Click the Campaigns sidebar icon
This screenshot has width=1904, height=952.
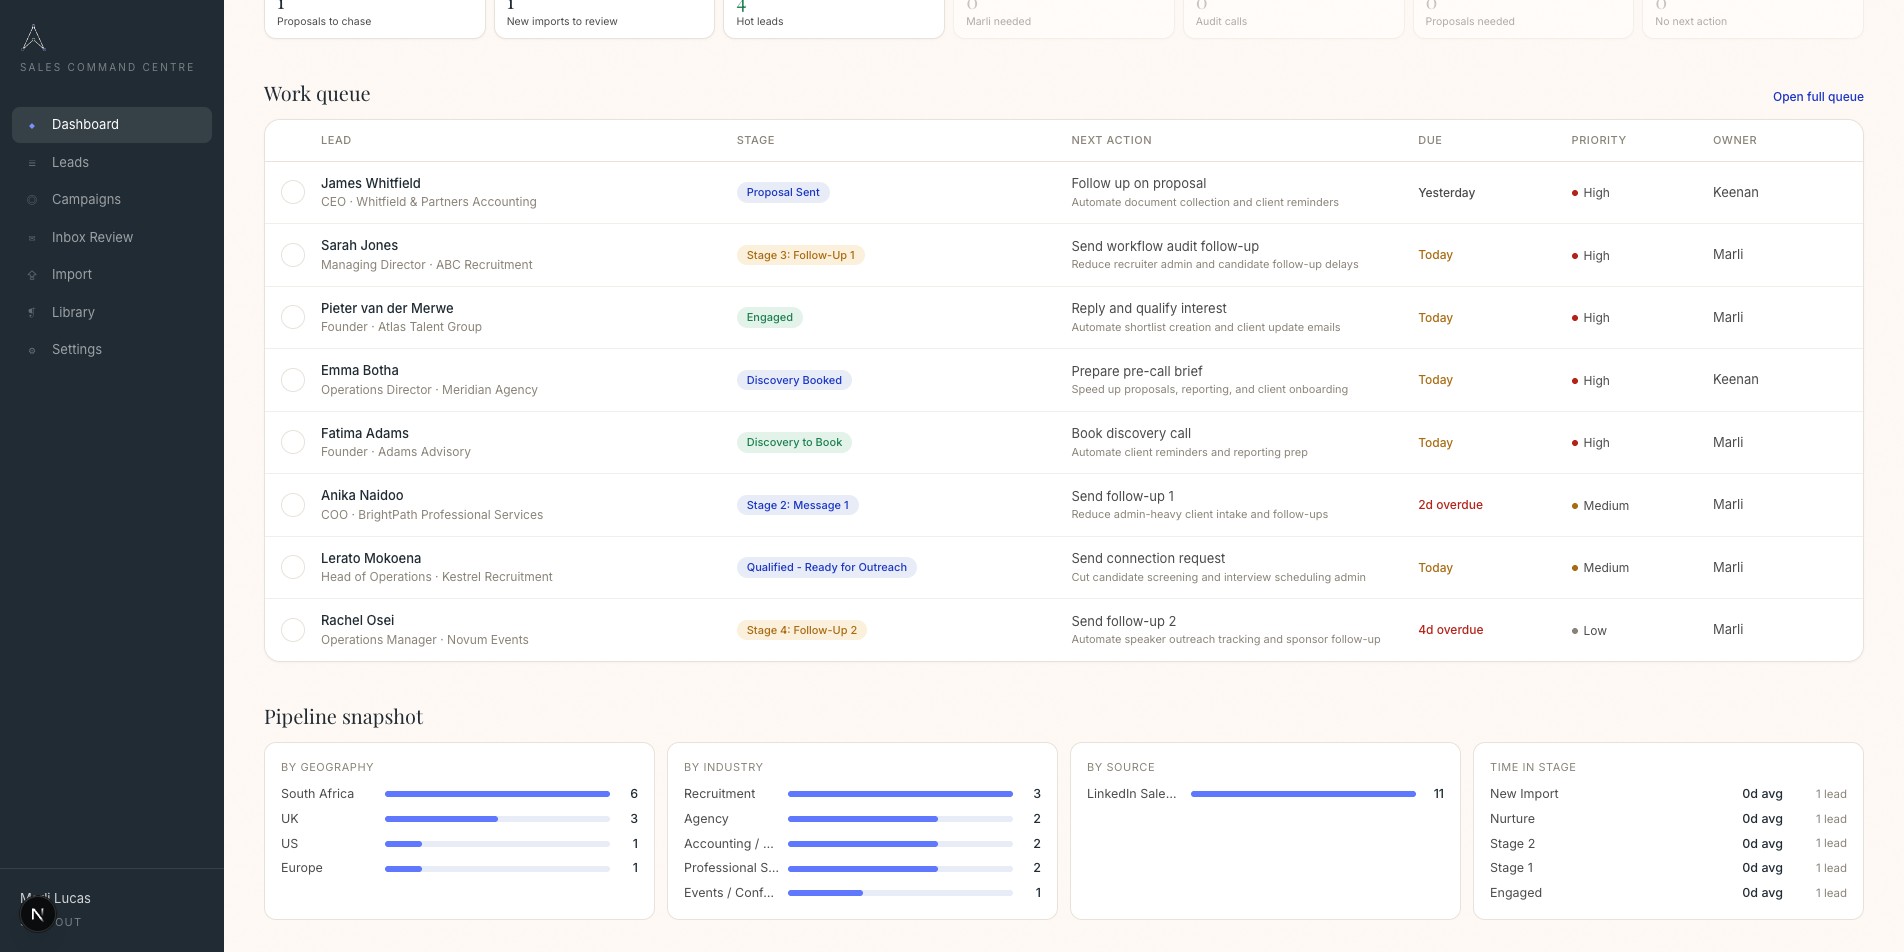tap(32, 200)
